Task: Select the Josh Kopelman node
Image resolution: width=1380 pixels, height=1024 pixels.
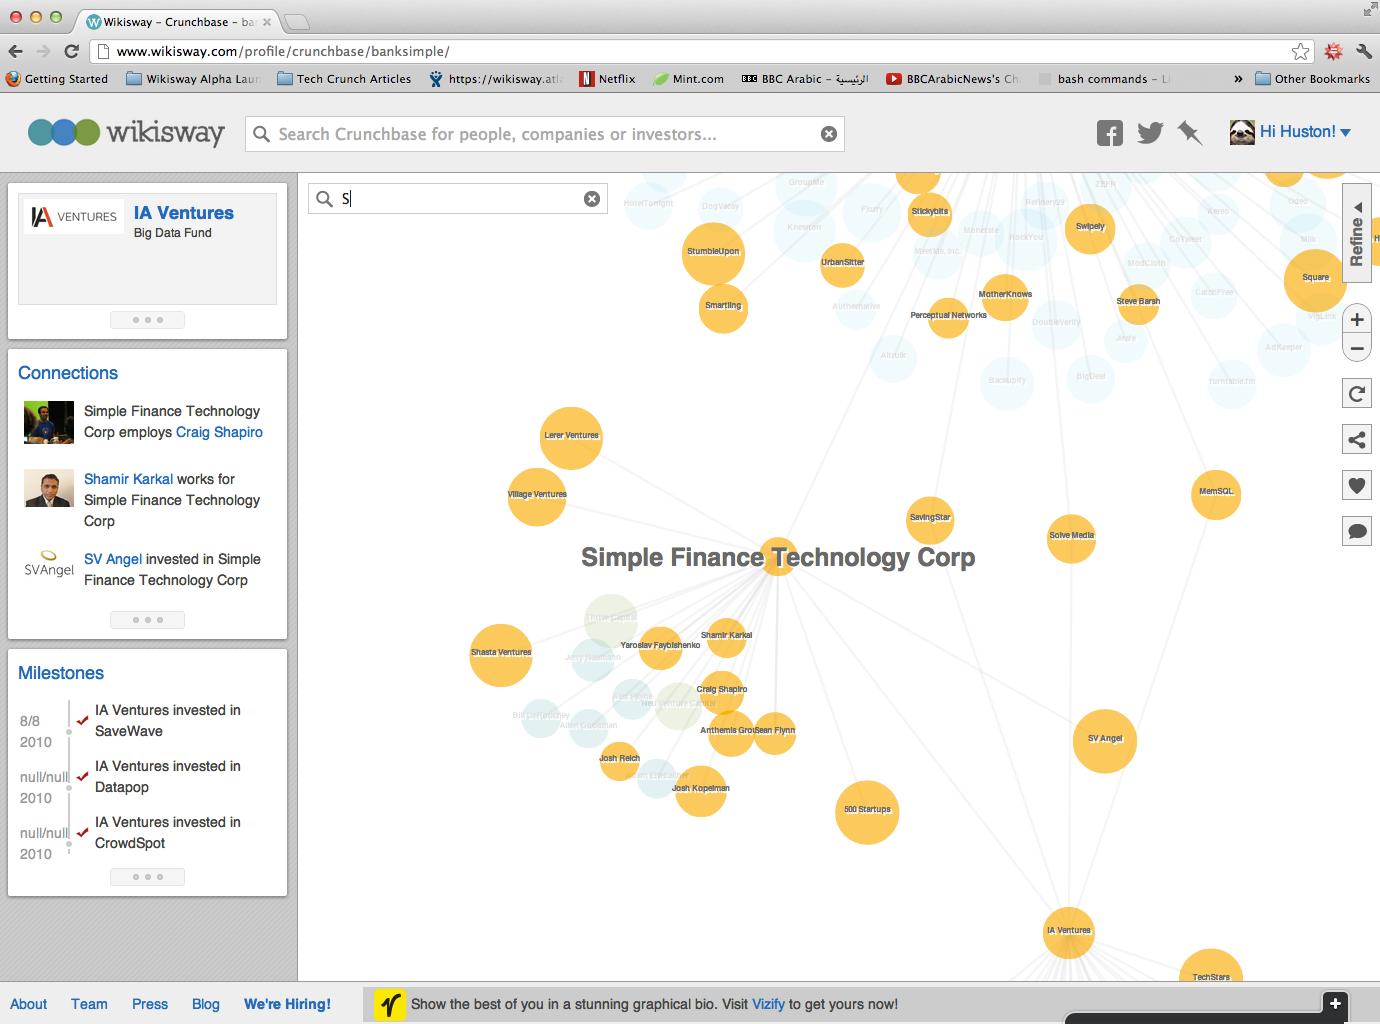Action: click(x=700, y=790)
